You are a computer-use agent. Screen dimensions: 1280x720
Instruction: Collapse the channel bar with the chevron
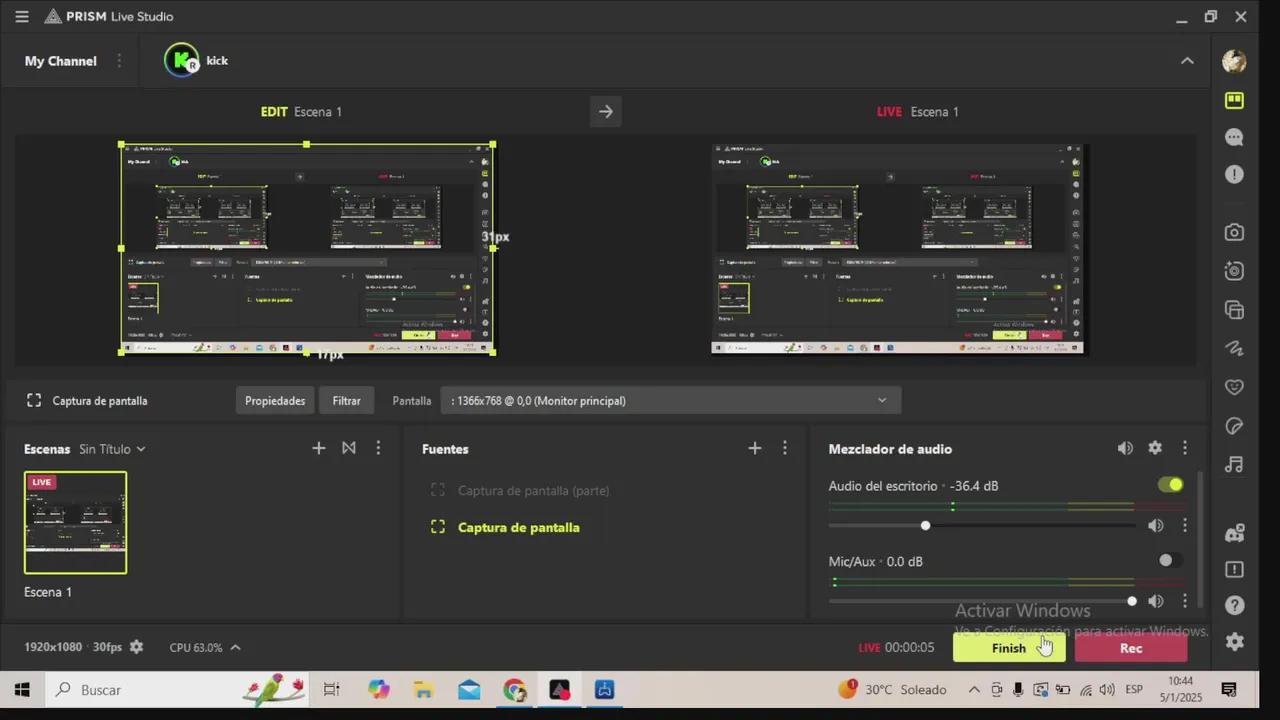coord(1187,61)
